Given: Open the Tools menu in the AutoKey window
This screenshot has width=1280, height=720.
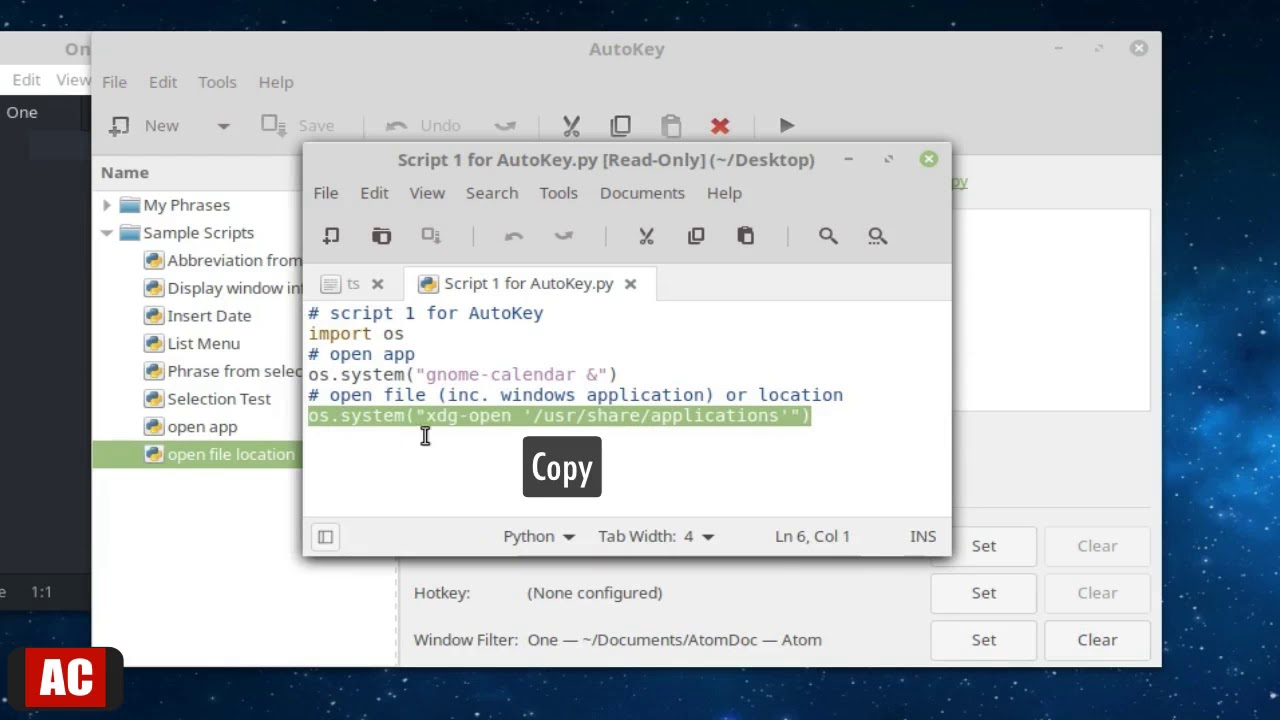Looking at the screenshot, I should point(217,82).
